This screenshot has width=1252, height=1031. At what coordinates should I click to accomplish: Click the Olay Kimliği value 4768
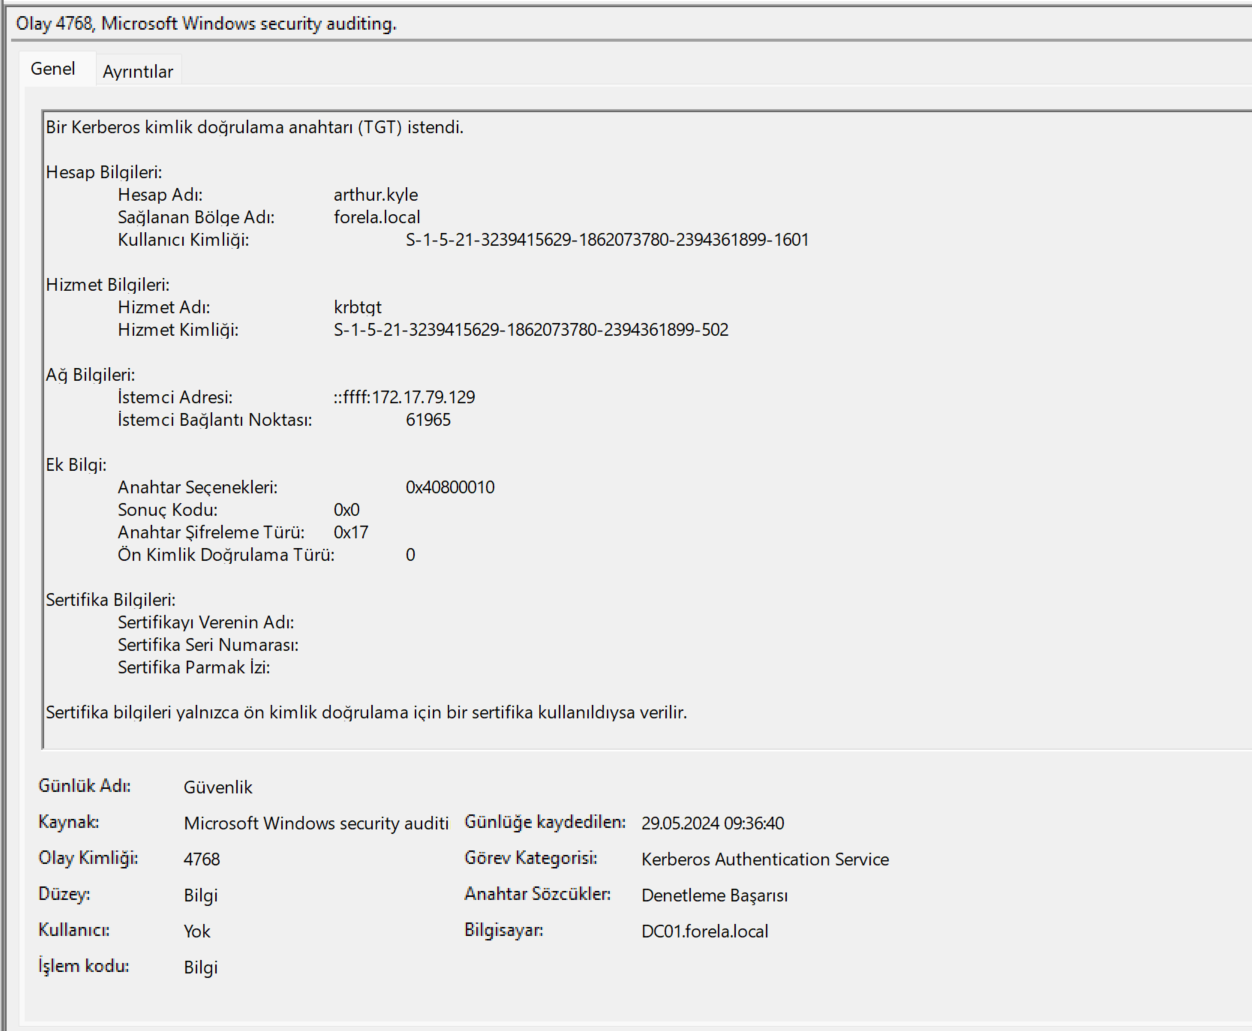click(x=202, y=859)
